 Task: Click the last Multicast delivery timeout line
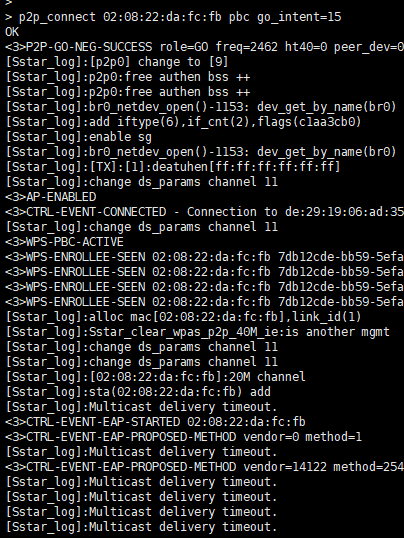click(x=141, y=527)
